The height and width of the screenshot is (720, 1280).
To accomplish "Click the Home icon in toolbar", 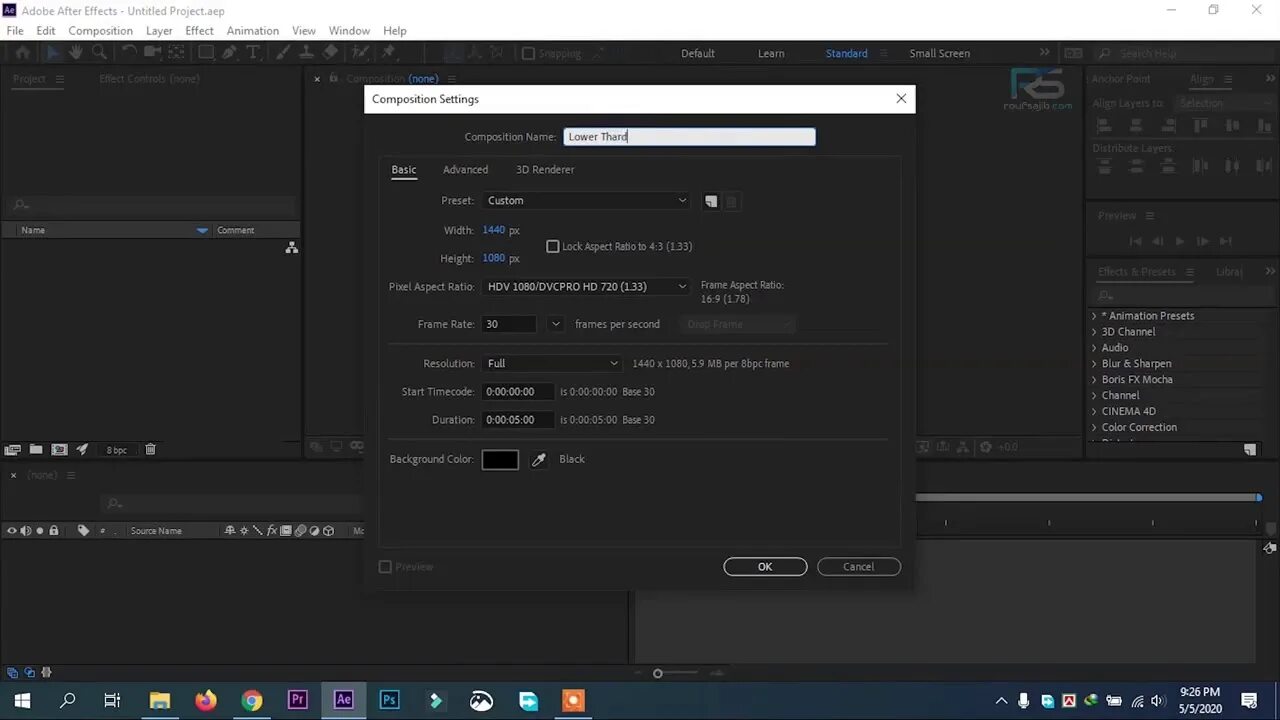I will click(x=22, y=53).
